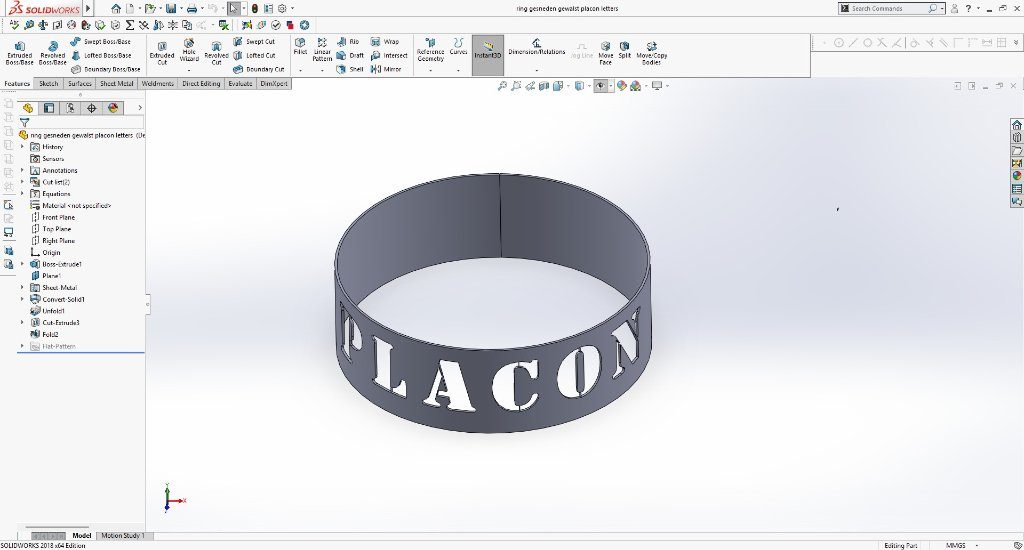
Task: Select the Swept Cut command
Action: coord(254,41)
